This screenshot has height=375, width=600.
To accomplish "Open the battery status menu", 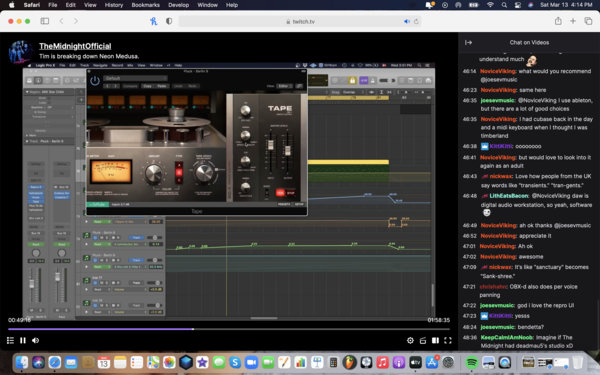I will pos(474,5).
